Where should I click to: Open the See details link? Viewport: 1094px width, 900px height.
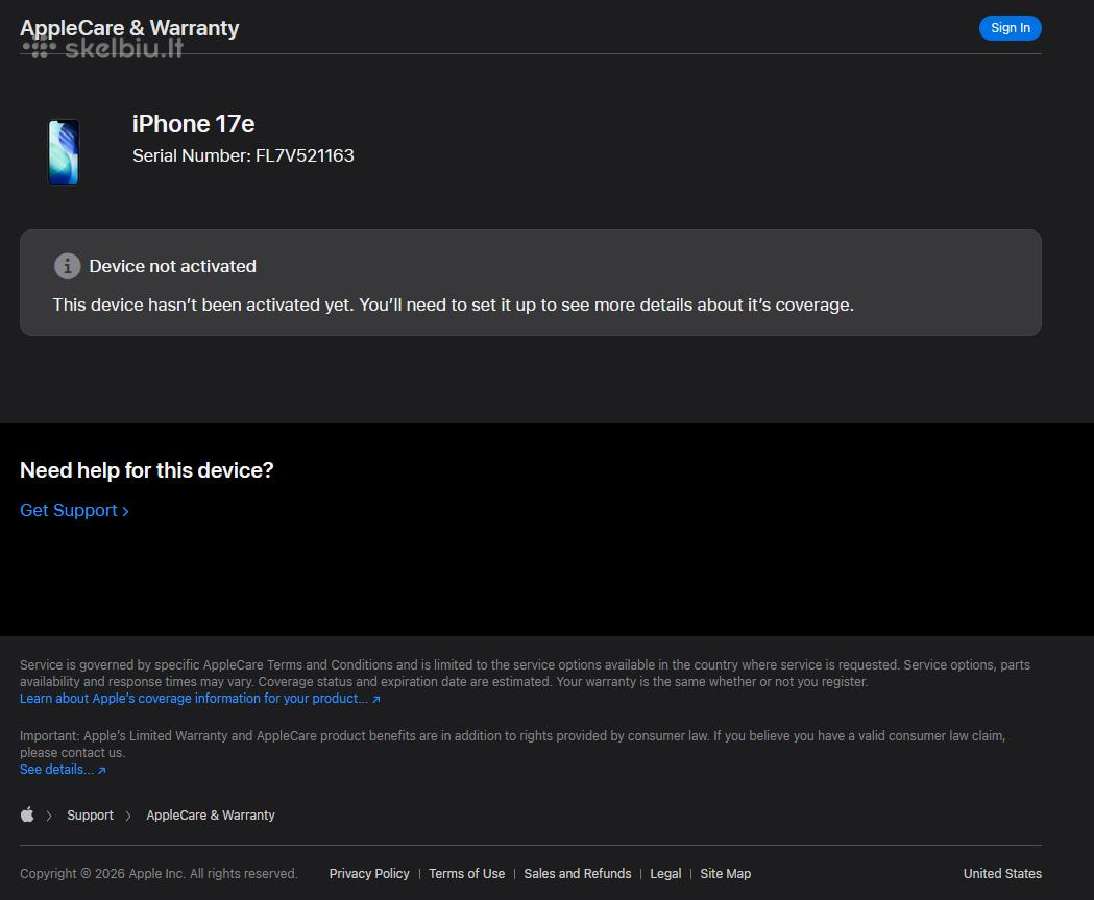click(63, 770)
